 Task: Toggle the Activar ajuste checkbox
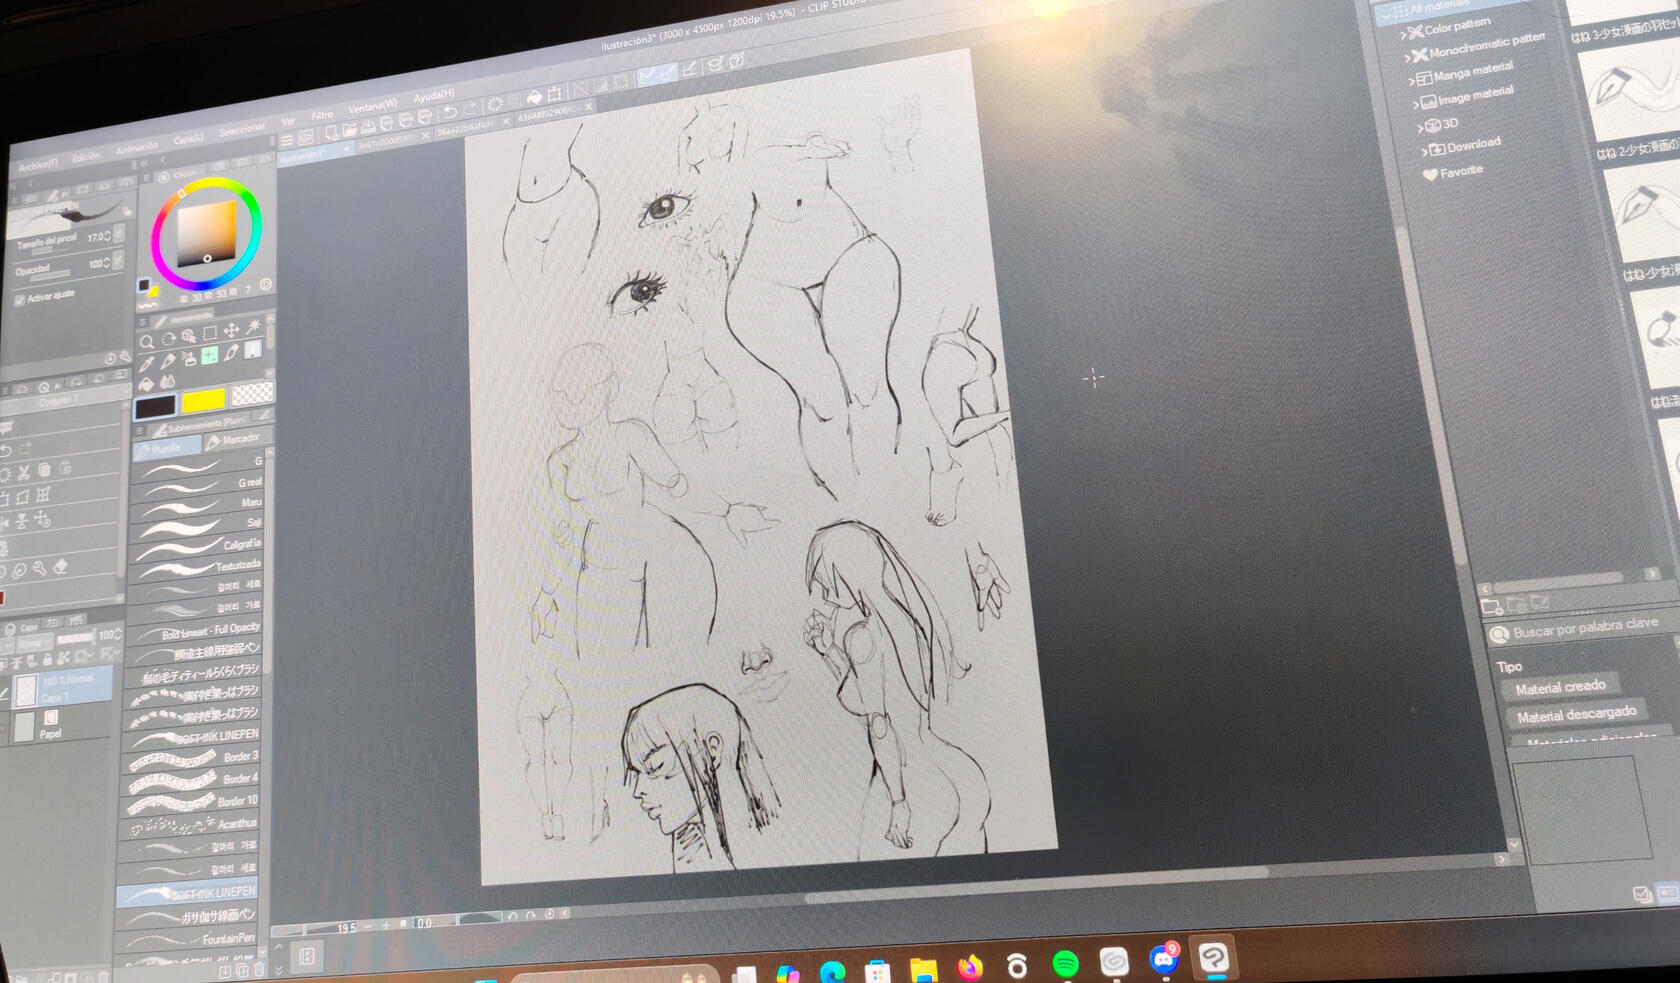[20, 299]
